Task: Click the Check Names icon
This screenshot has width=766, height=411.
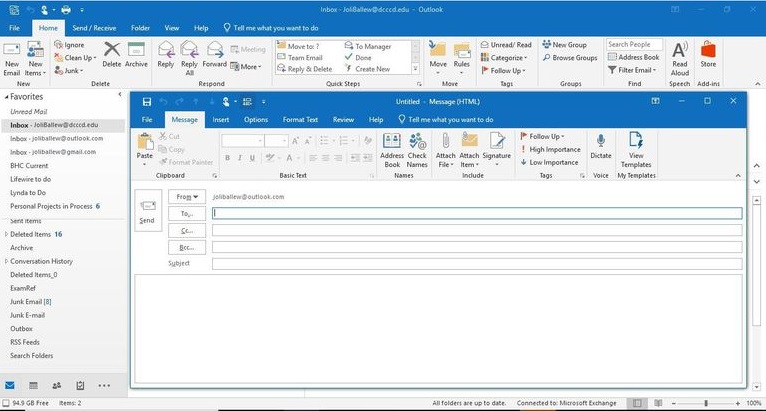Action: click(x=417, y=148)
